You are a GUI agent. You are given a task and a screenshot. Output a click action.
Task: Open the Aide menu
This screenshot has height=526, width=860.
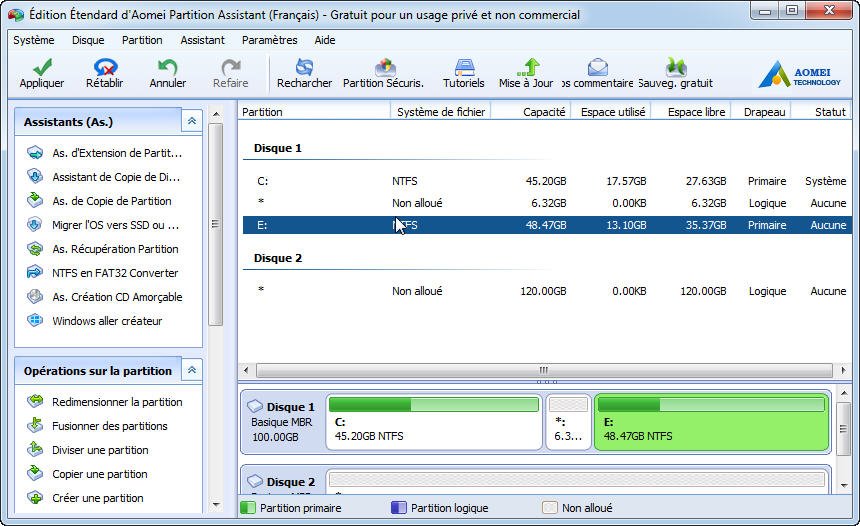[325, 40]
